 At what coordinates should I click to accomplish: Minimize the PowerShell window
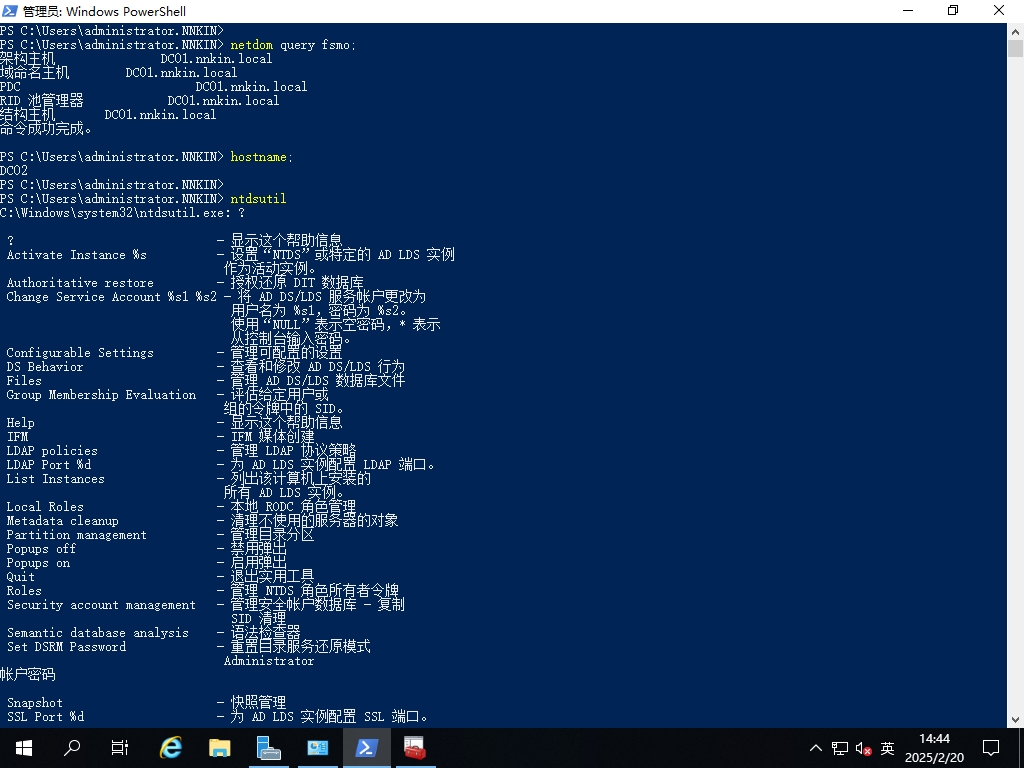coord(907,11)
